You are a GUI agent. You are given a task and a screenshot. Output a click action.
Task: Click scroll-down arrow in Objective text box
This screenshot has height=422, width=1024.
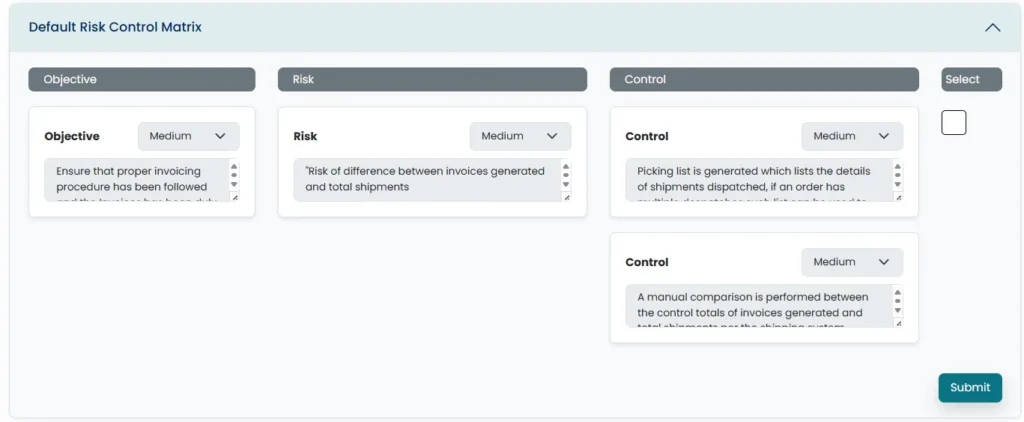(x=235, y=185)
